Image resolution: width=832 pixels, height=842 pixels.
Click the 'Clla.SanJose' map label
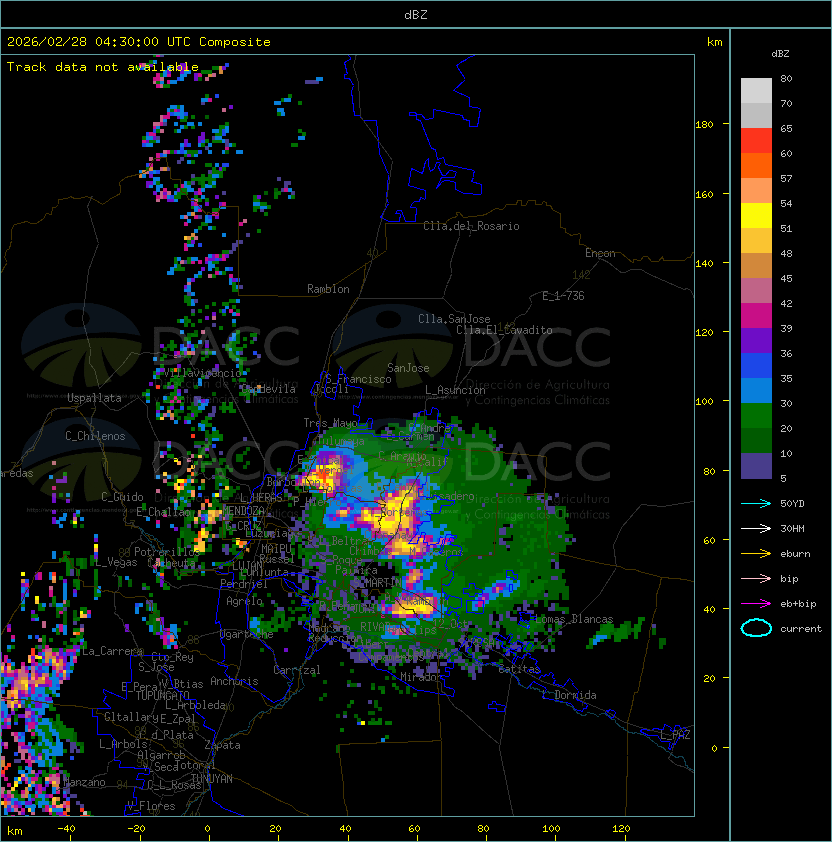tap(454, 319)
